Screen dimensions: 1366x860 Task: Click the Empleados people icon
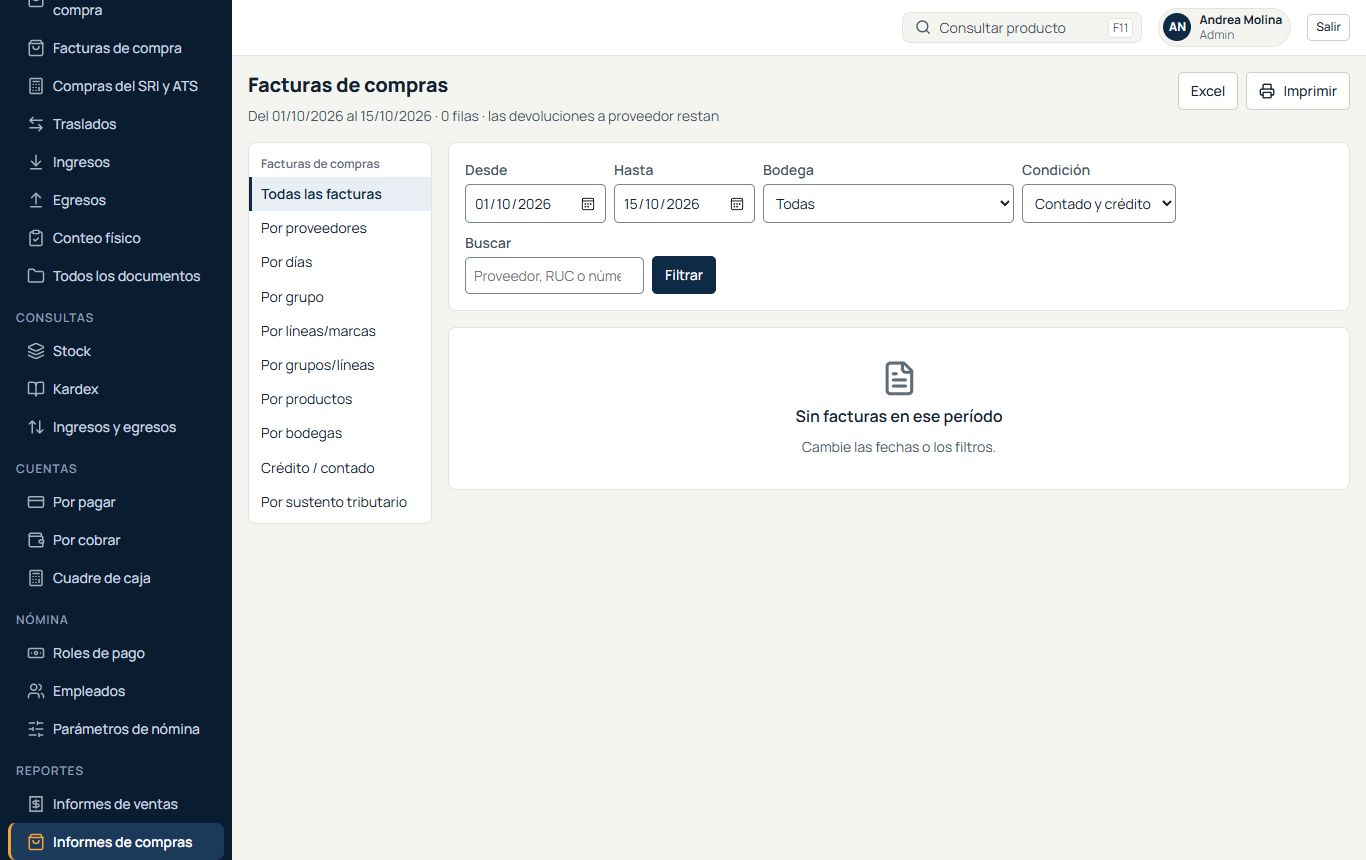pos(36,691)
